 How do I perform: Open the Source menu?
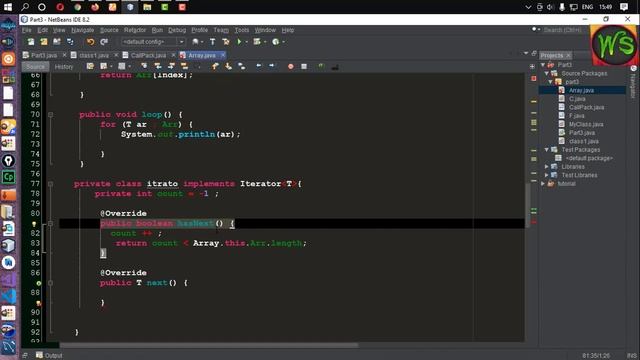tap(109, 30)
